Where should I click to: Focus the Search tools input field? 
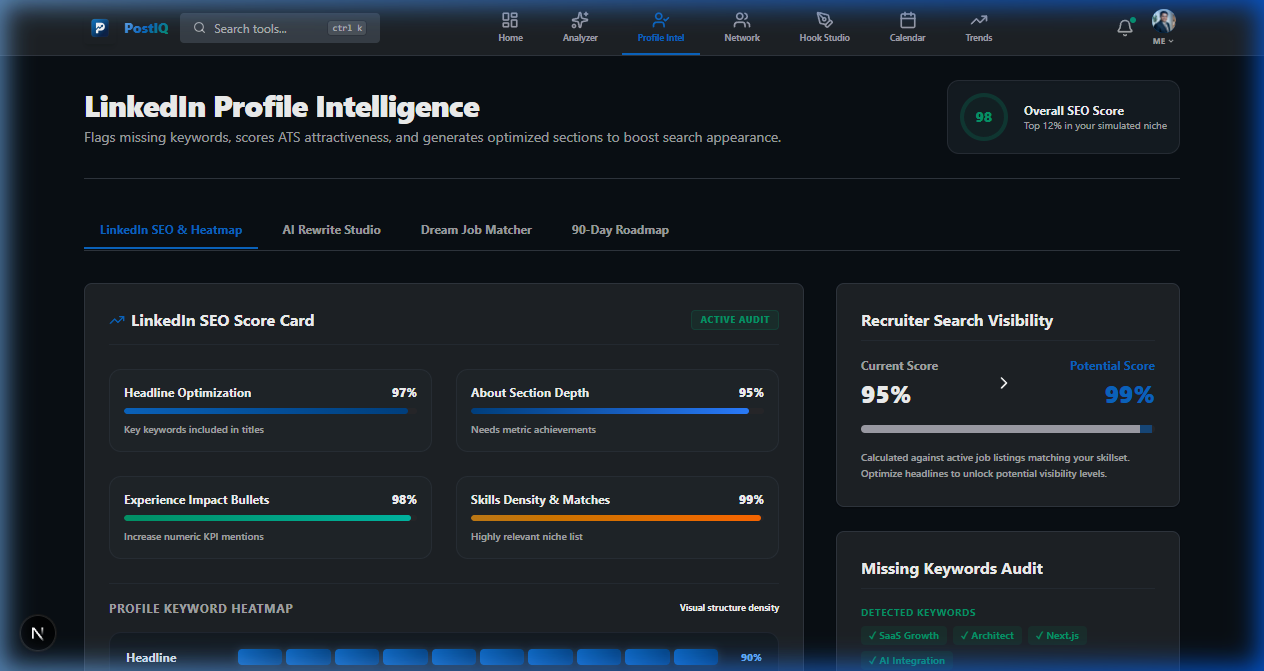(x=280, y=28)
